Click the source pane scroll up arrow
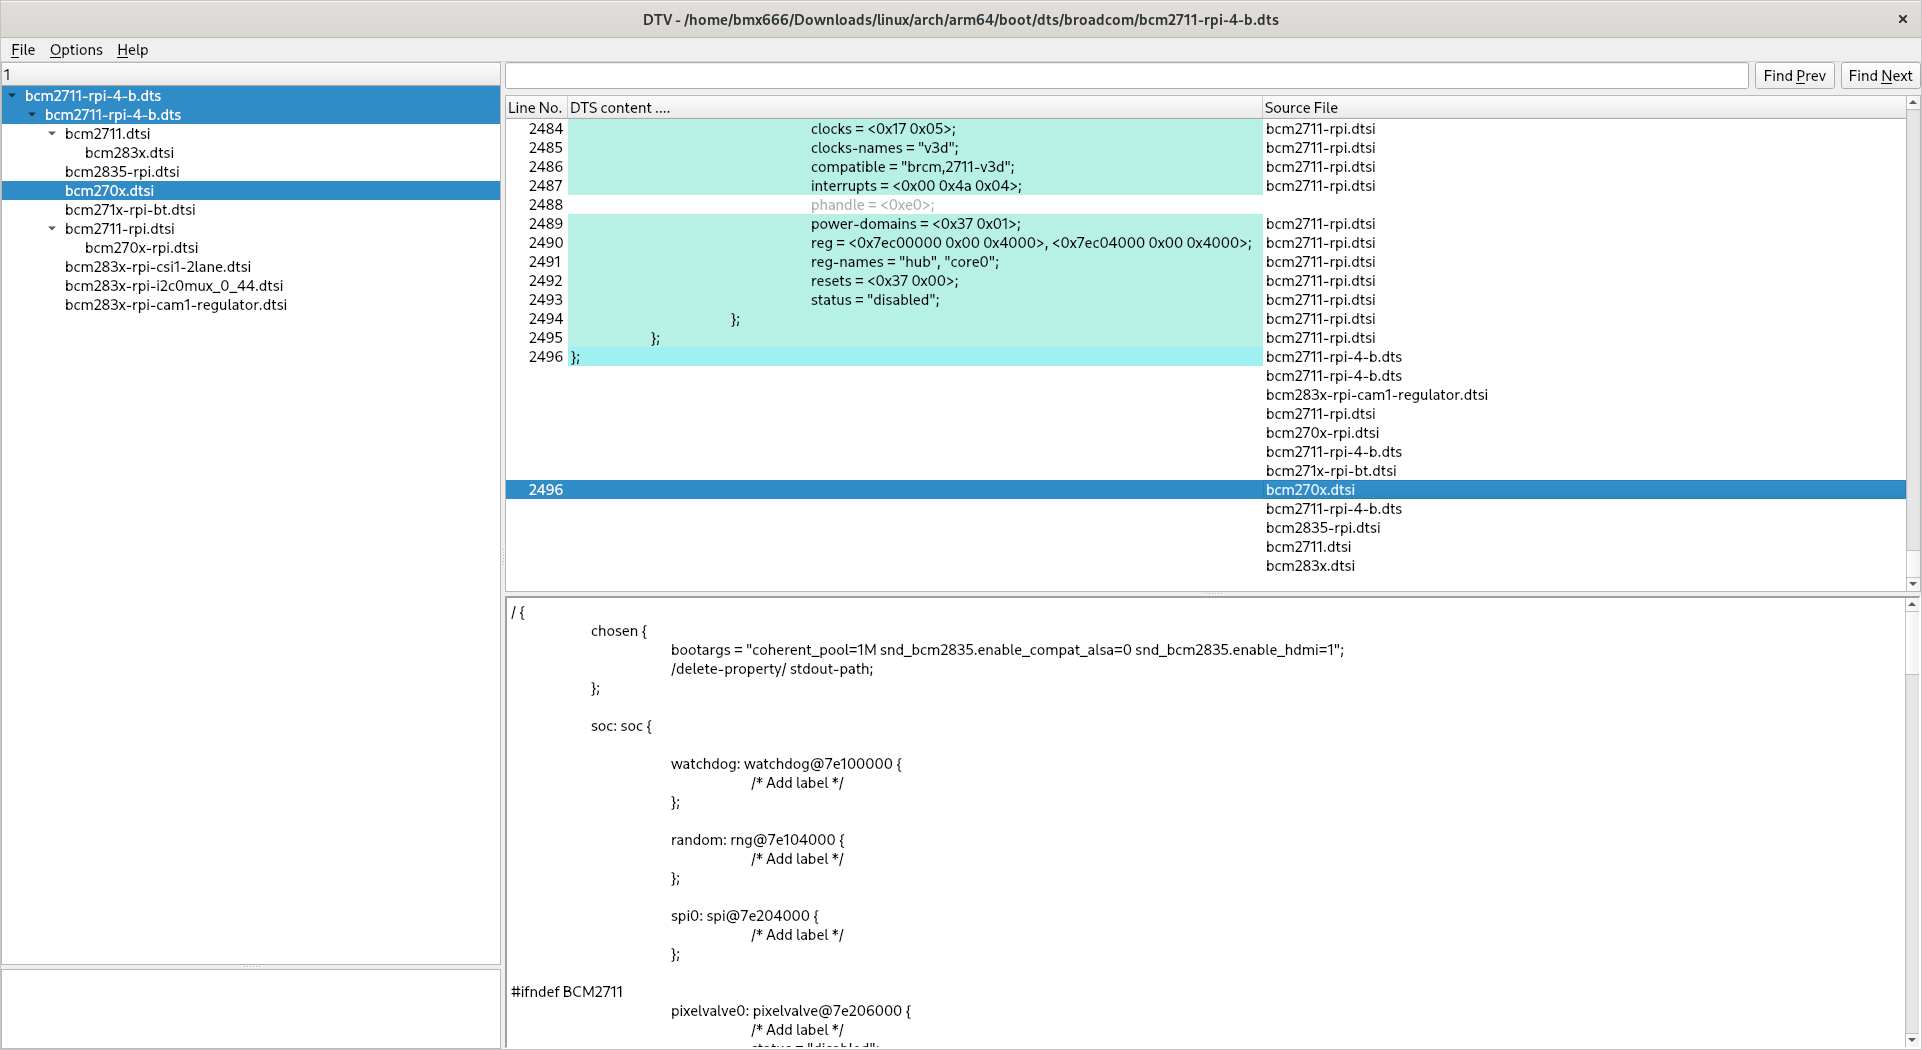 pos(1913,604)
